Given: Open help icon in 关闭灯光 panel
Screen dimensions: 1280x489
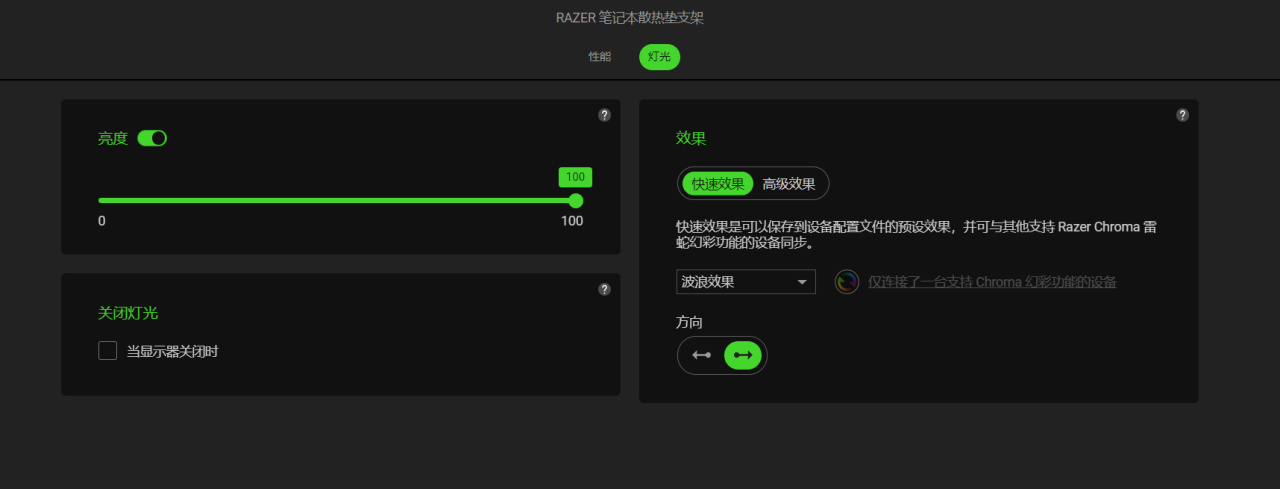Looking at the screenshot, I should tap(604, 289).
